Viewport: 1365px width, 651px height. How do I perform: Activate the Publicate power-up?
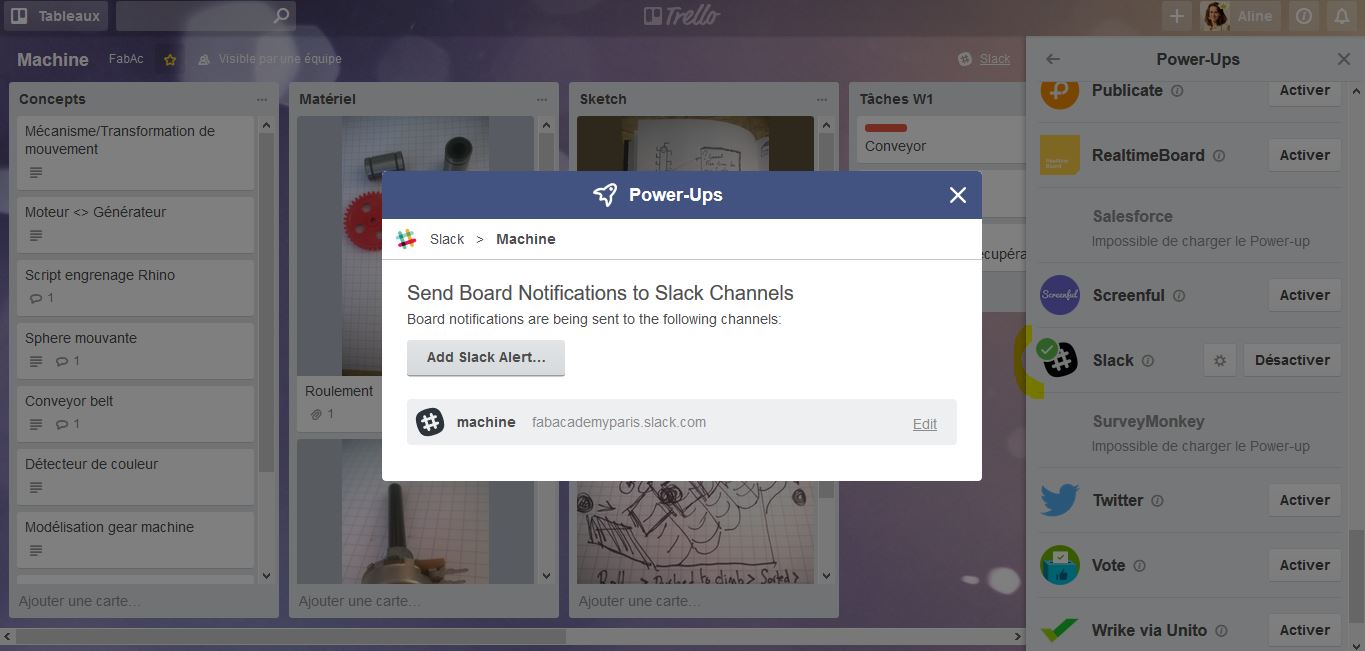(1305, 90)
